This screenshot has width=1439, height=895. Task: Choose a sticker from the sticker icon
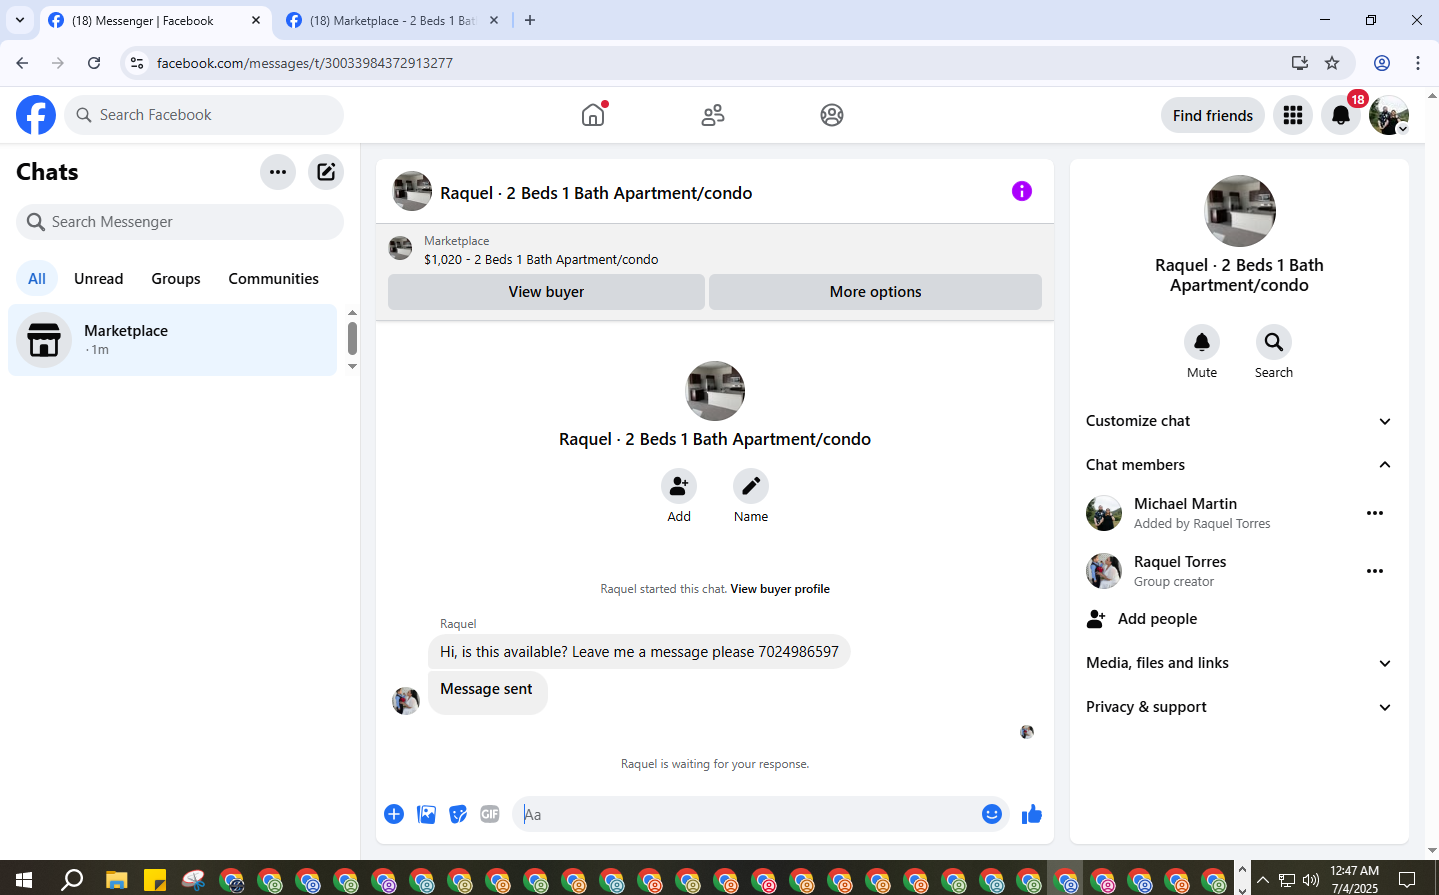[x=458, y=814]
